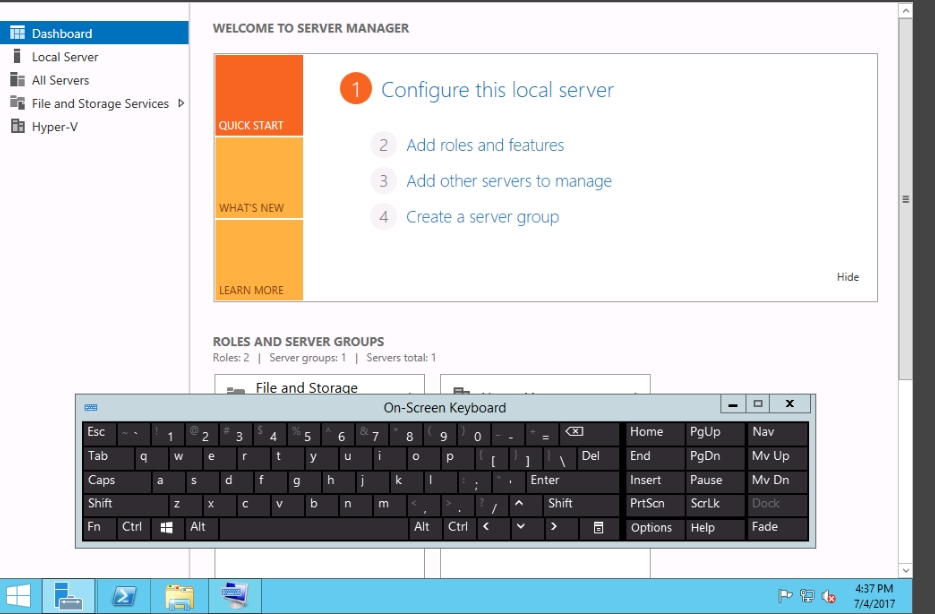935x614 pixels.
Task: Toggle the left Ctrl key
Action: pyautogui.click(x=134, y=528)
